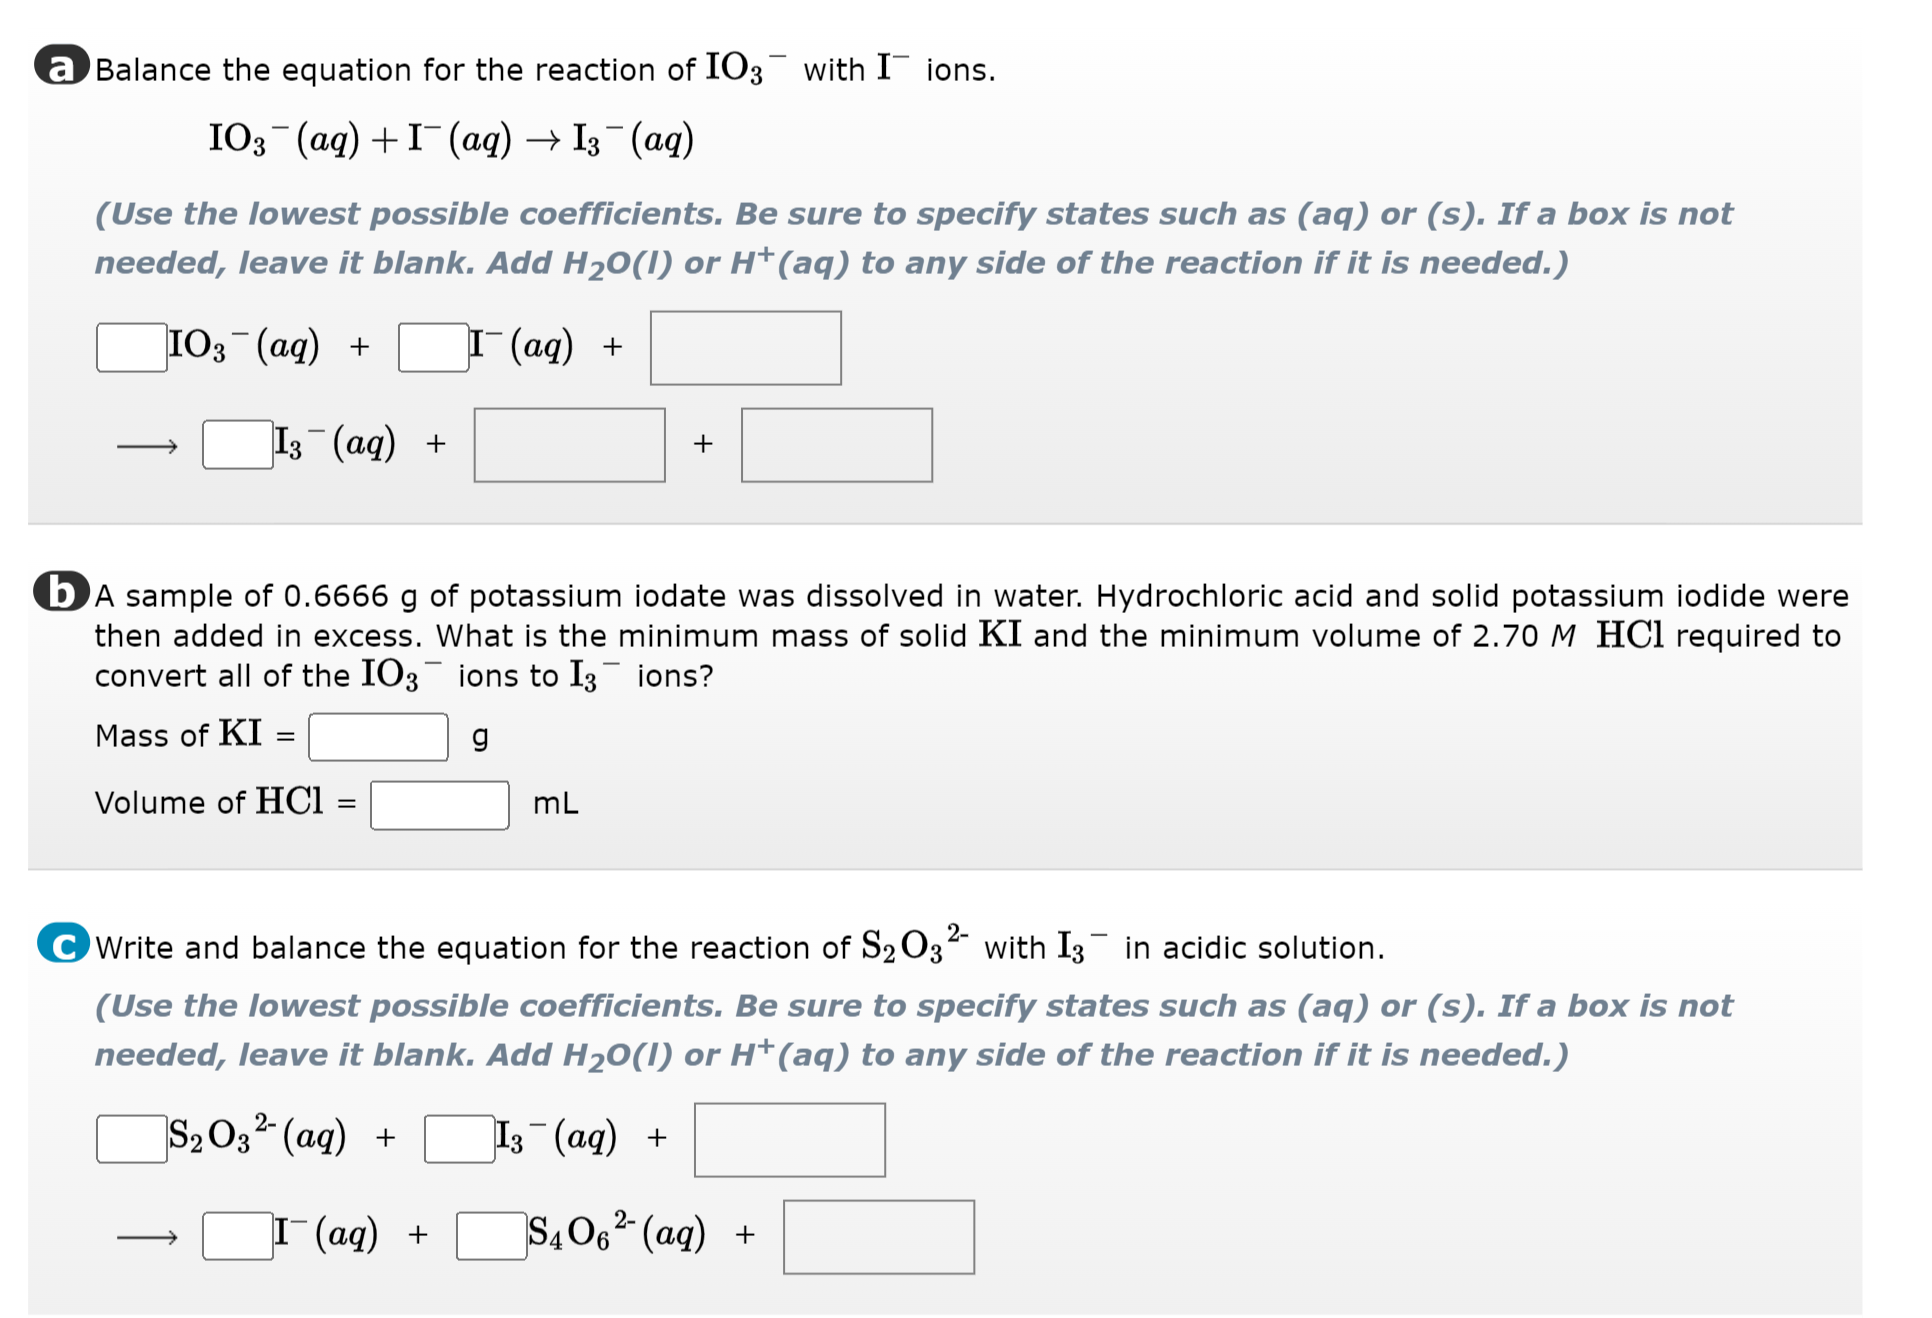Select the first extra product box in part a
The width and height of the screenshot is (1932, 1318).
pyautogui.click(x=570, y=443)
